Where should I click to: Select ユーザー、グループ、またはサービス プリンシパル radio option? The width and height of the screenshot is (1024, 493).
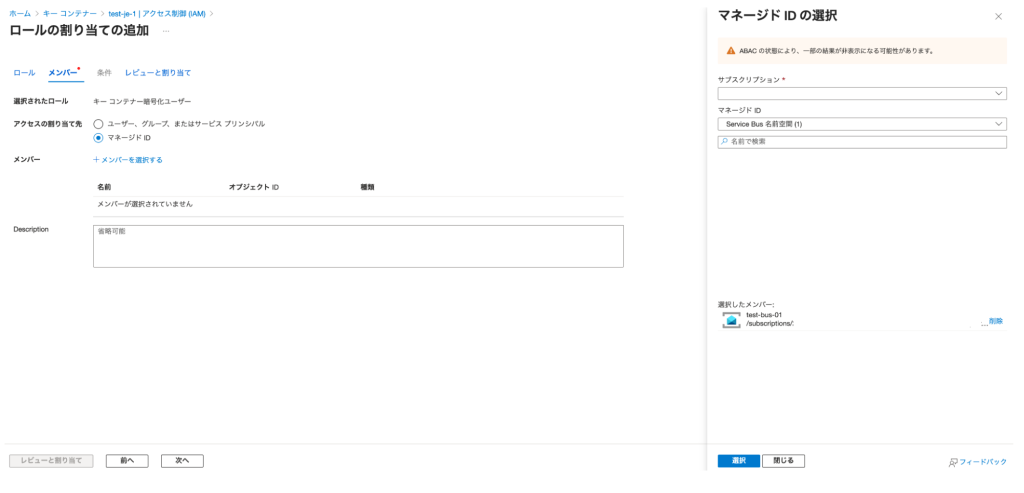(98, 124)
